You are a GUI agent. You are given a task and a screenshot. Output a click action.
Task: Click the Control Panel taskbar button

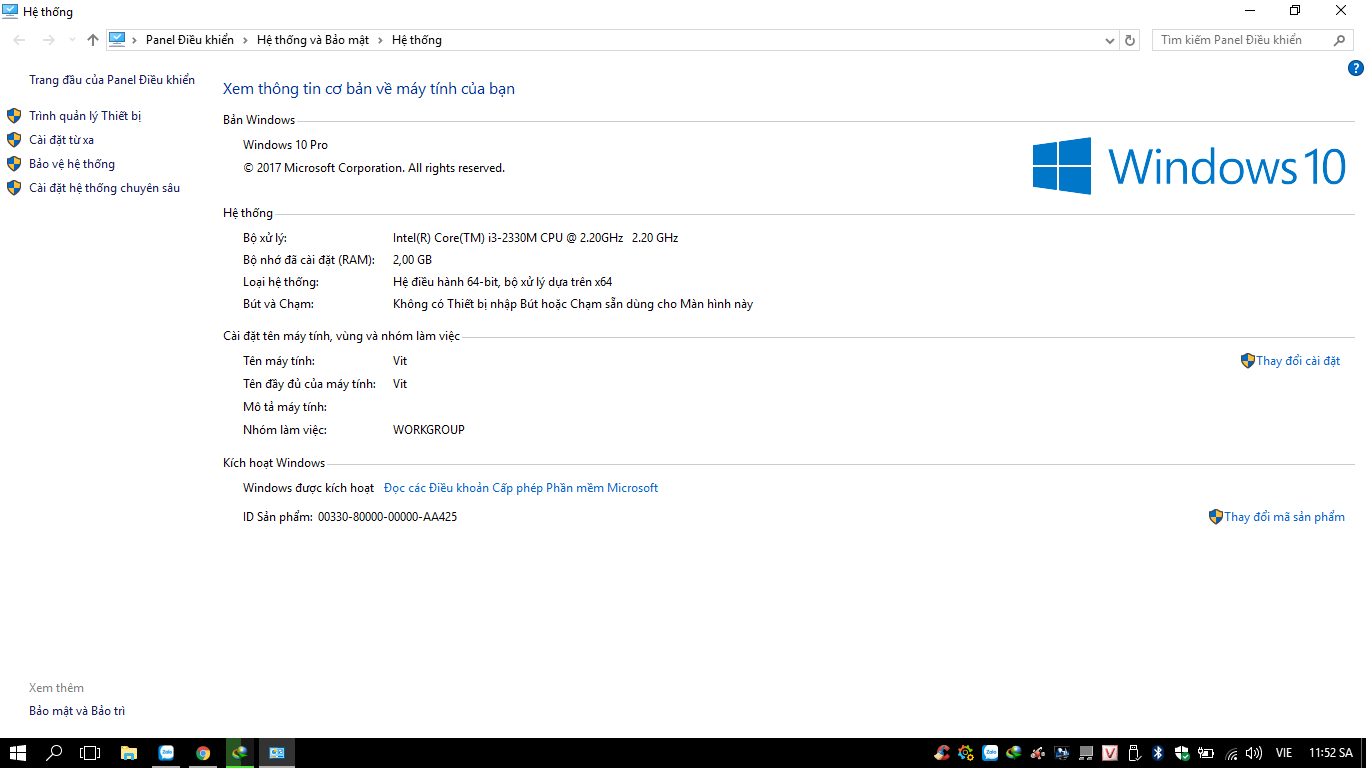(277, 753)
